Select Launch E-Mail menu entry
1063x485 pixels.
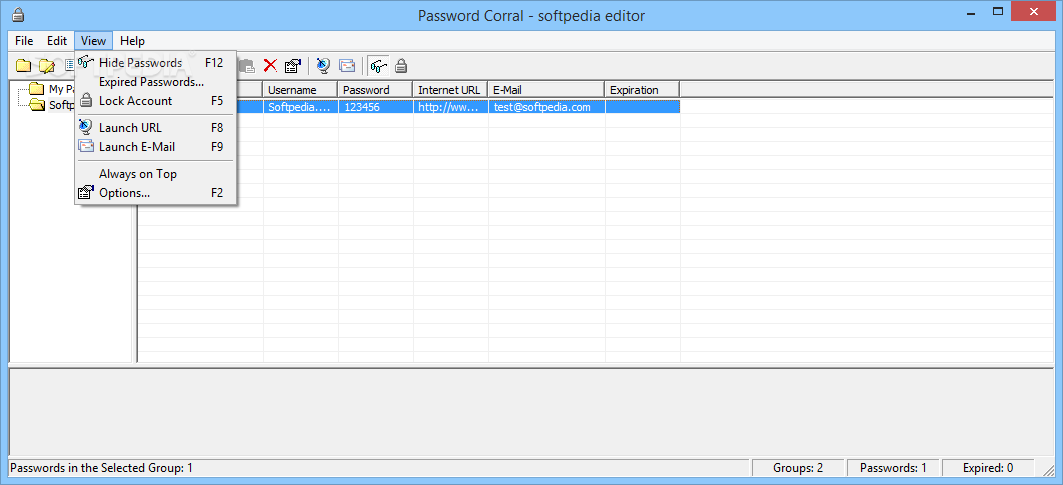pyautogui.click(x=155, y=147)
